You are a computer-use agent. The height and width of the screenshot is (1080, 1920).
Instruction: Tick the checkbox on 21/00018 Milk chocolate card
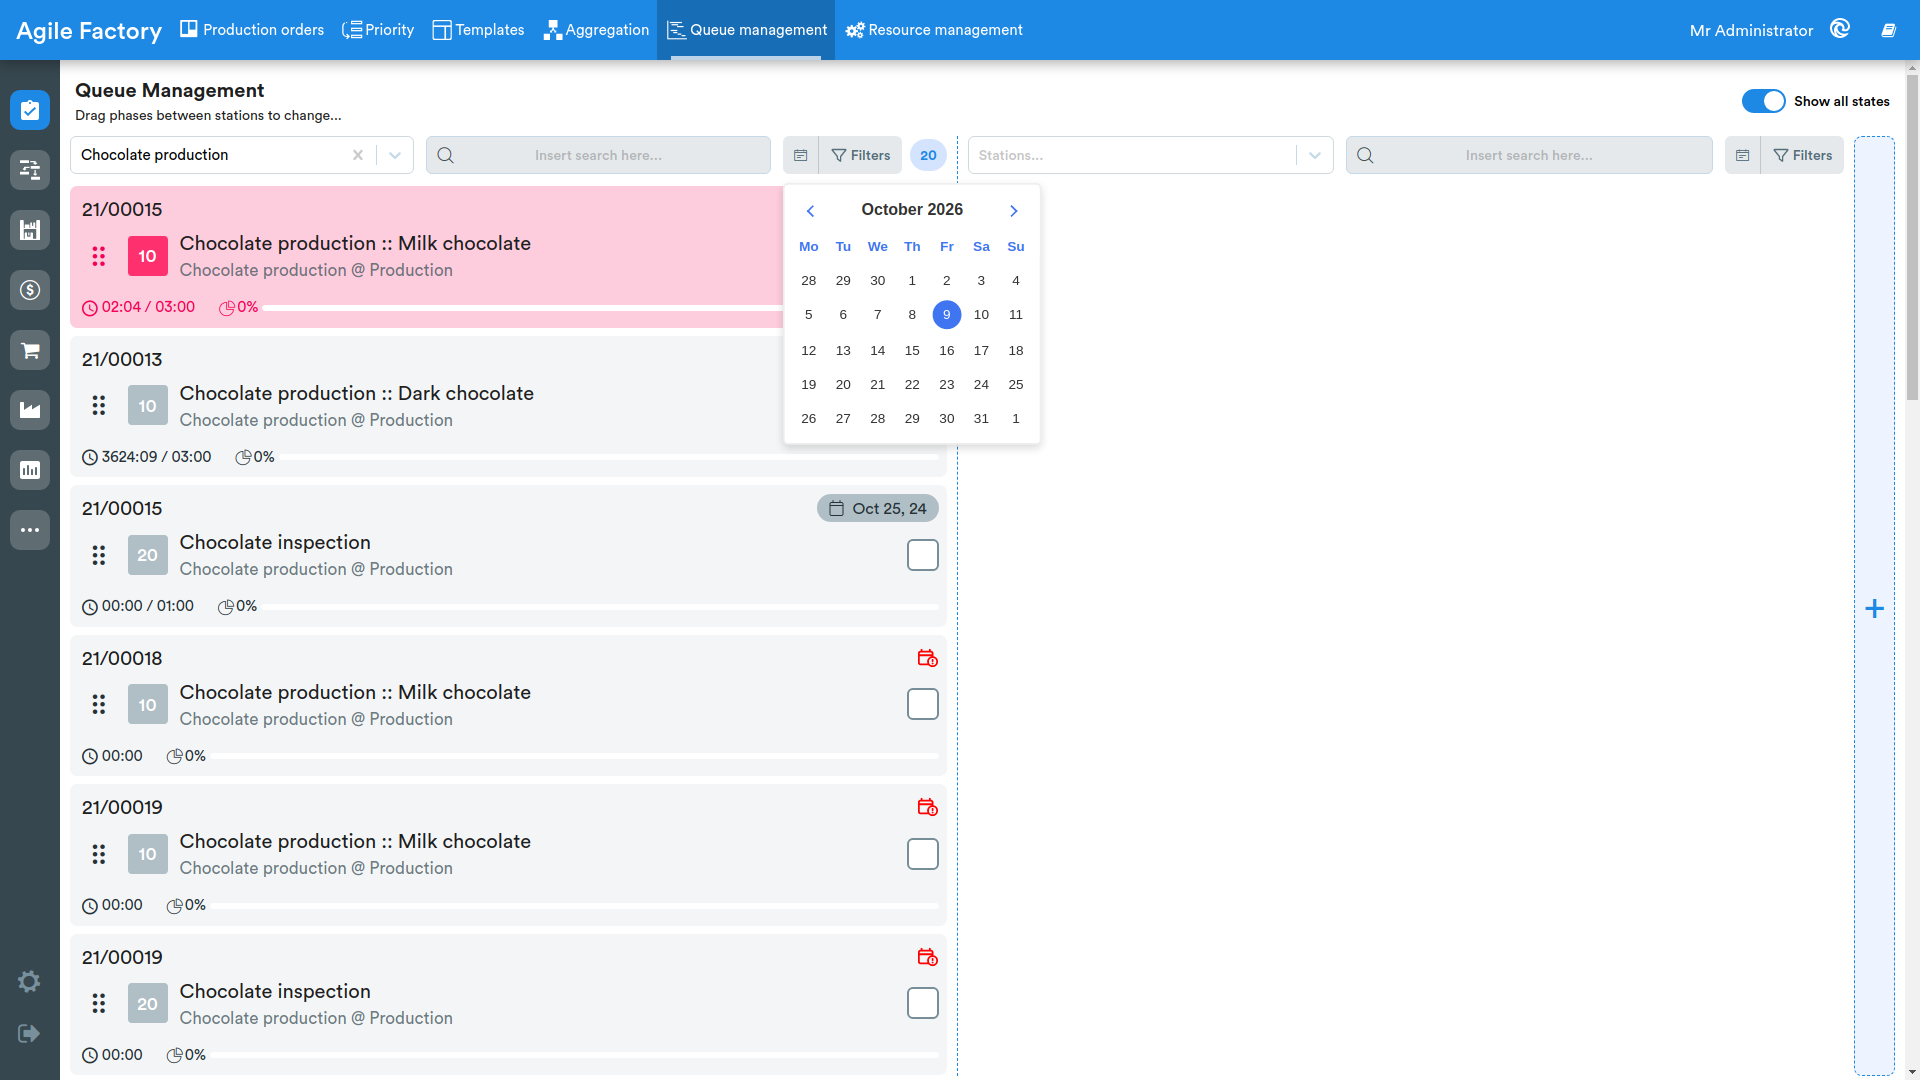point(923,704)
